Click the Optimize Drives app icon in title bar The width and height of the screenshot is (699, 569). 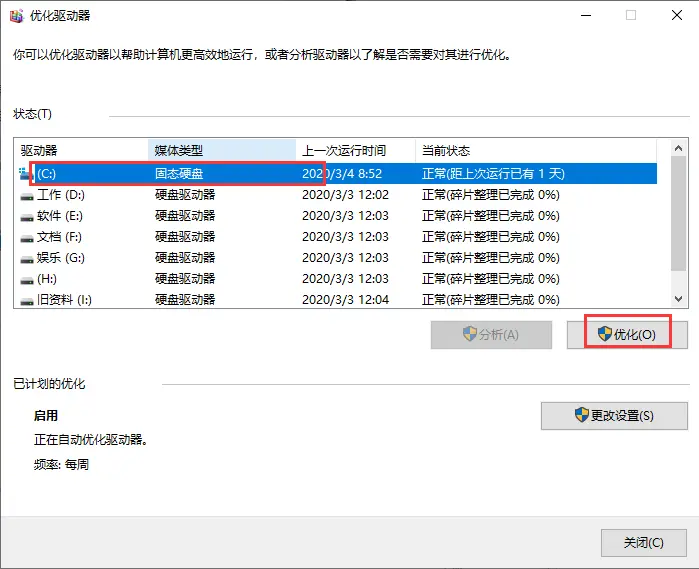point(17,16)
